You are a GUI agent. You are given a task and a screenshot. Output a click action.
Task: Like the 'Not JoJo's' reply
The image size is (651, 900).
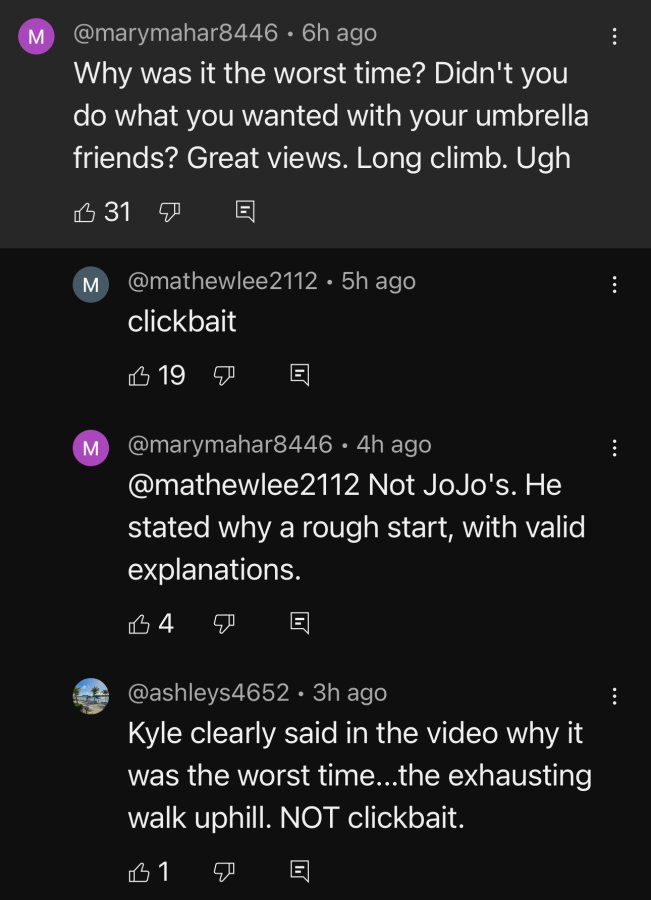(x=139, y=623)
